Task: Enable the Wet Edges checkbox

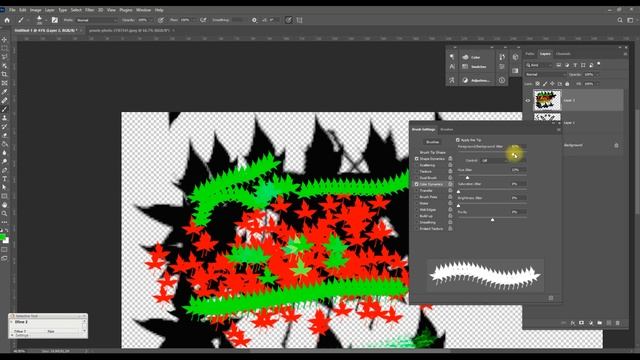Action: [417, 210]
